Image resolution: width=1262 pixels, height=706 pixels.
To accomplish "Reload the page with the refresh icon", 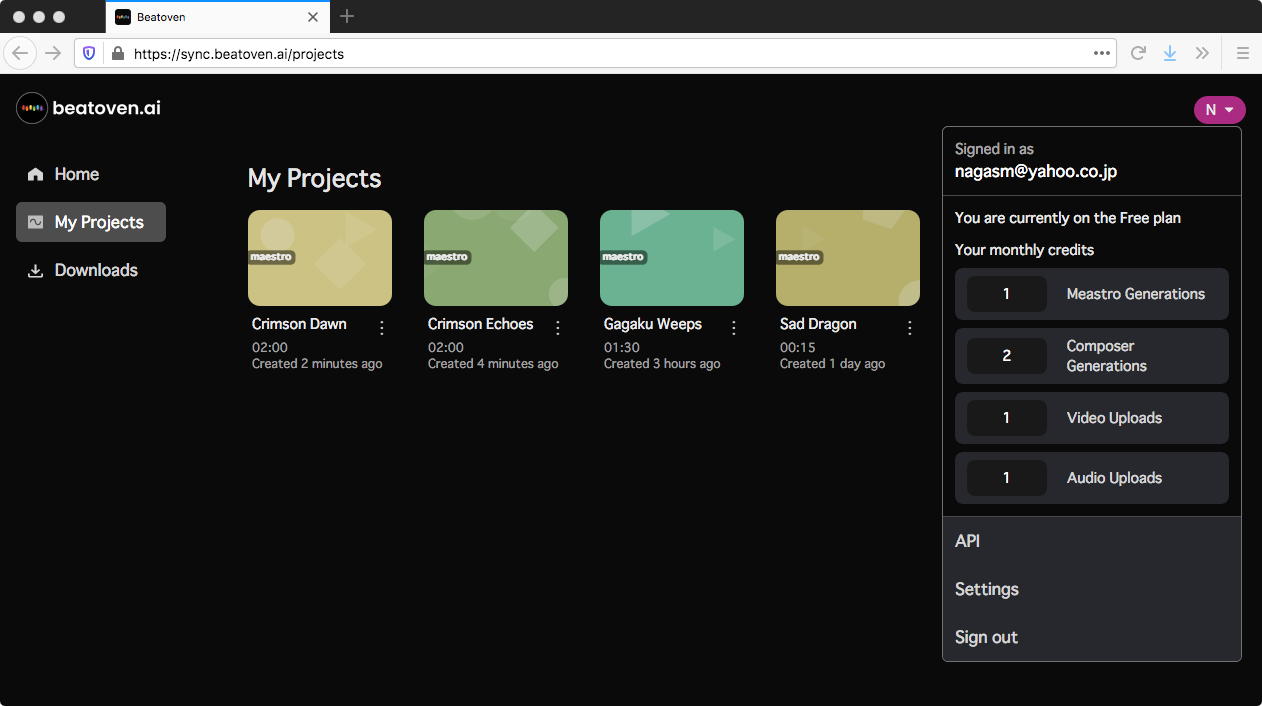I will point(1137,53).
